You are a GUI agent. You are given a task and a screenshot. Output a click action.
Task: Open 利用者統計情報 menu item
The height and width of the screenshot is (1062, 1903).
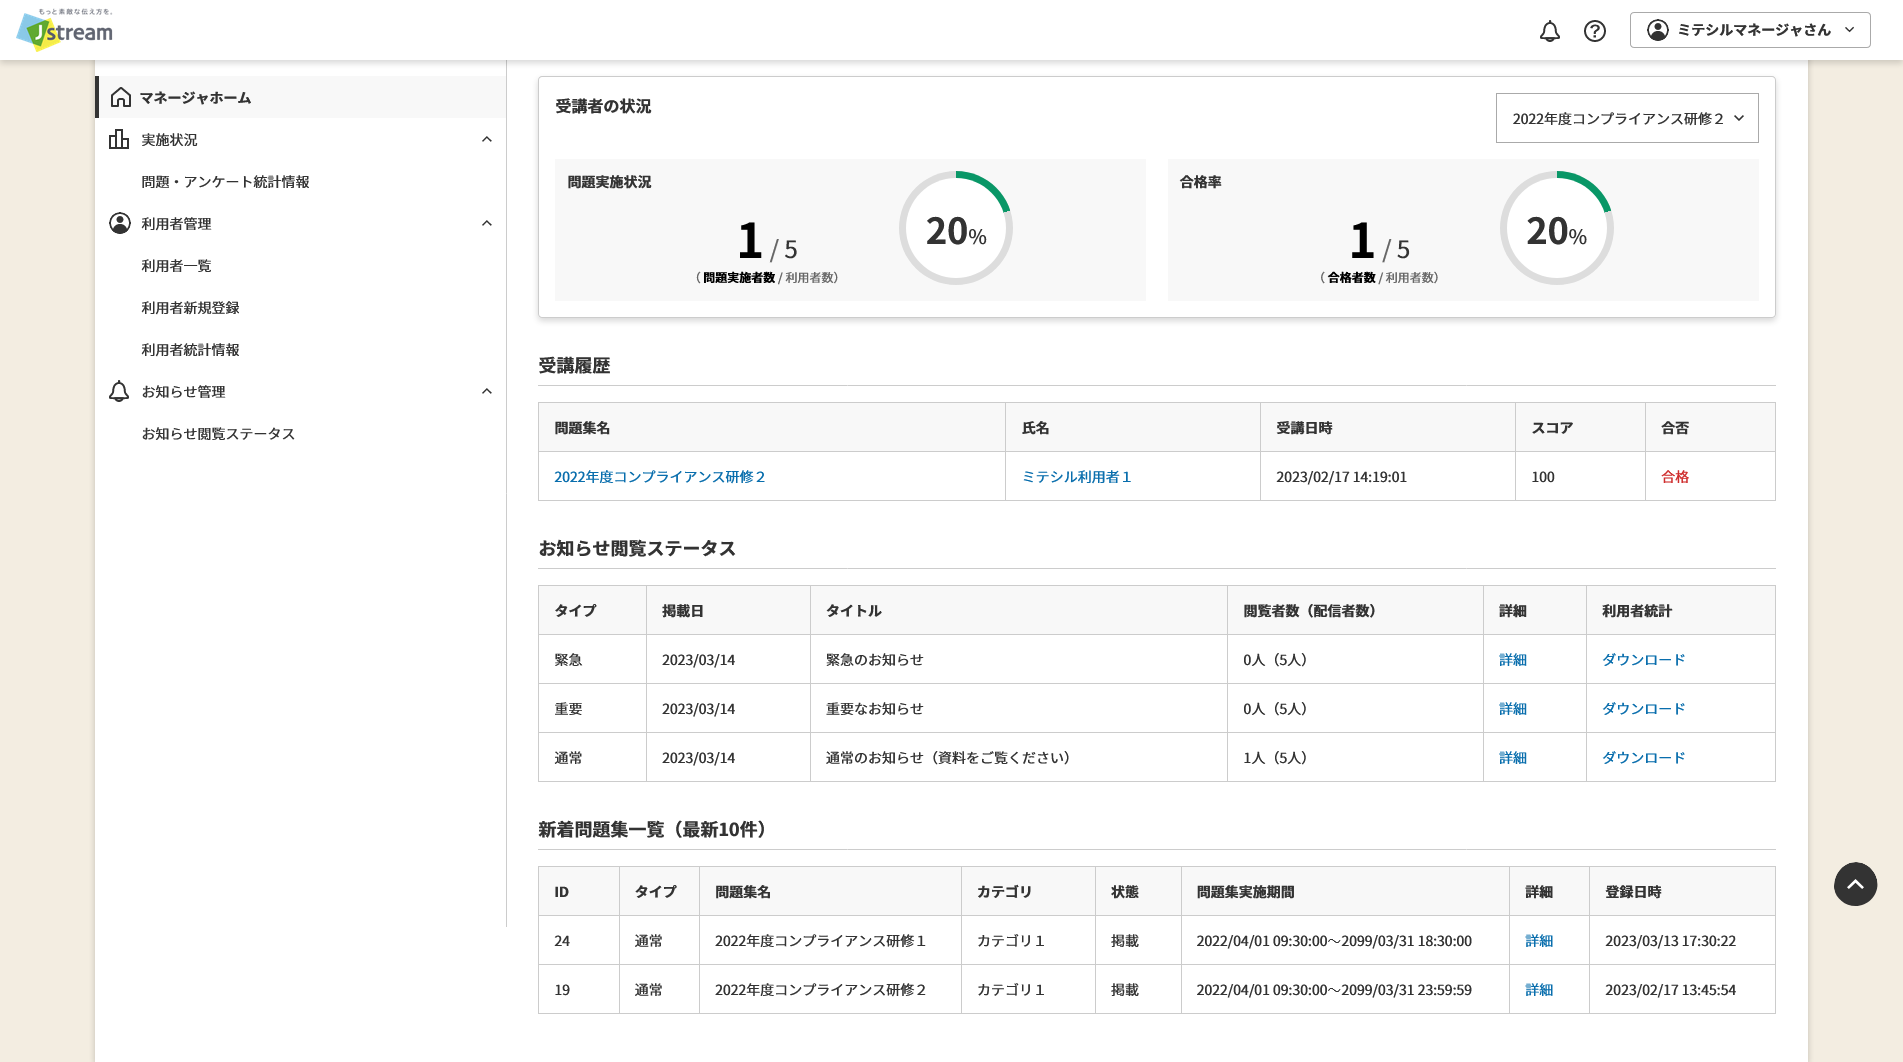click(x=190, y=349)
